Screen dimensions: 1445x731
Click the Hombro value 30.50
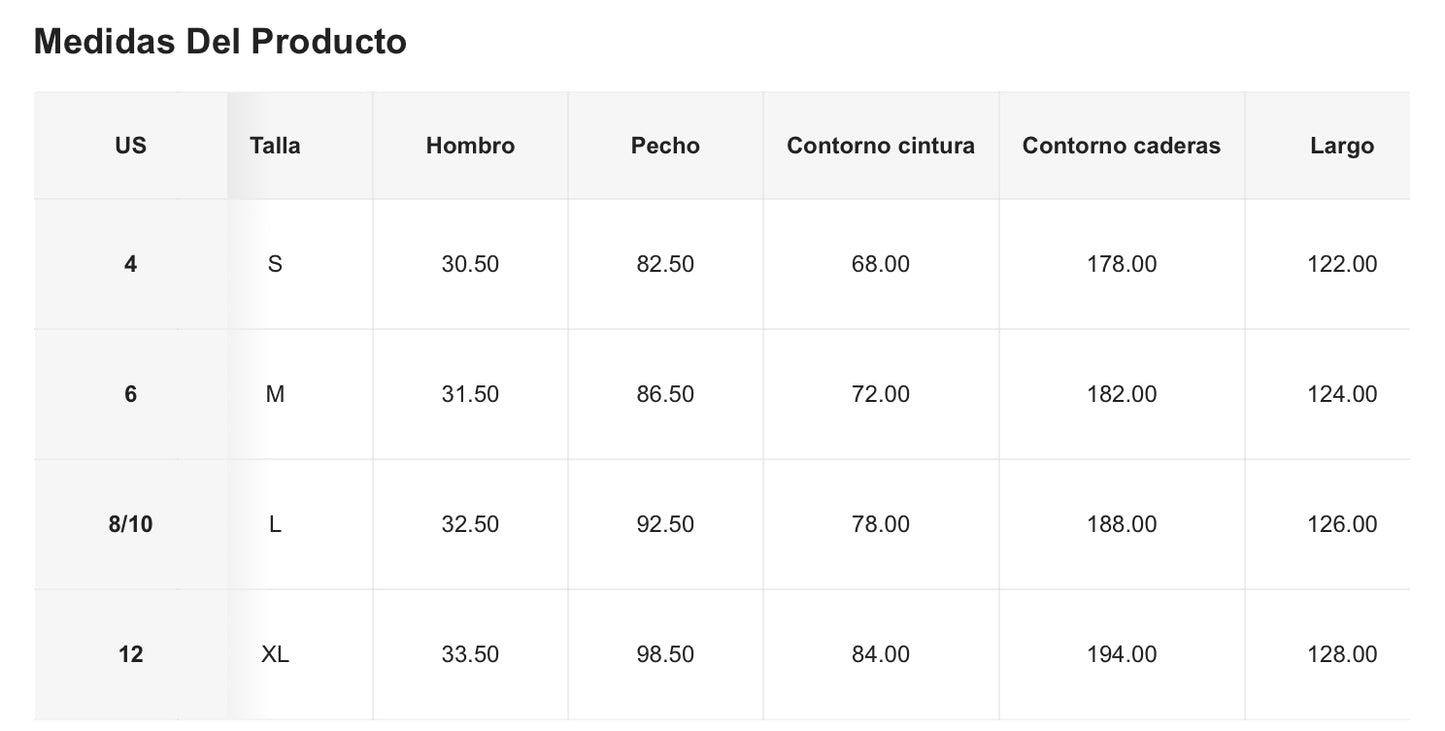(470, 264)
